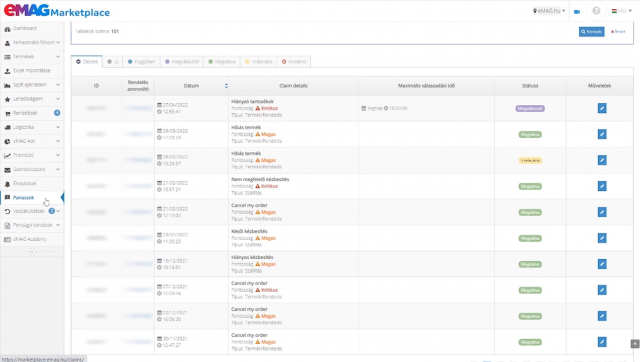Edit the Cancel my order claim dated 07/12/2021
This screenshot has width=640, height=362.
(x=602, y=290)
